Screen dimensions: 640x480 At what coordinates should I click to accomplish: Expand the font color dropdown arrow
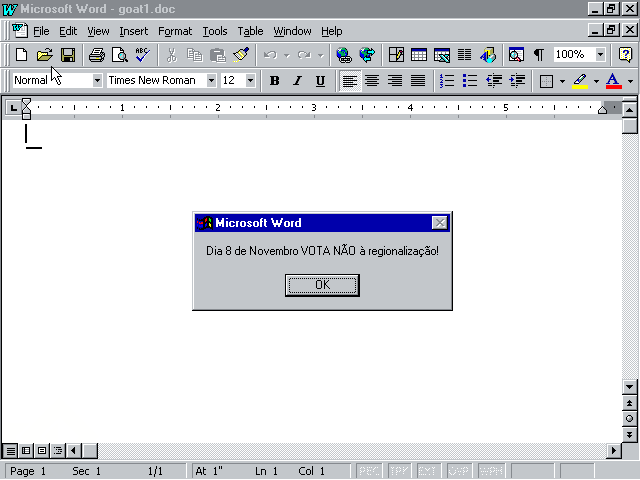pyautogui.click(x=630, y=81)
